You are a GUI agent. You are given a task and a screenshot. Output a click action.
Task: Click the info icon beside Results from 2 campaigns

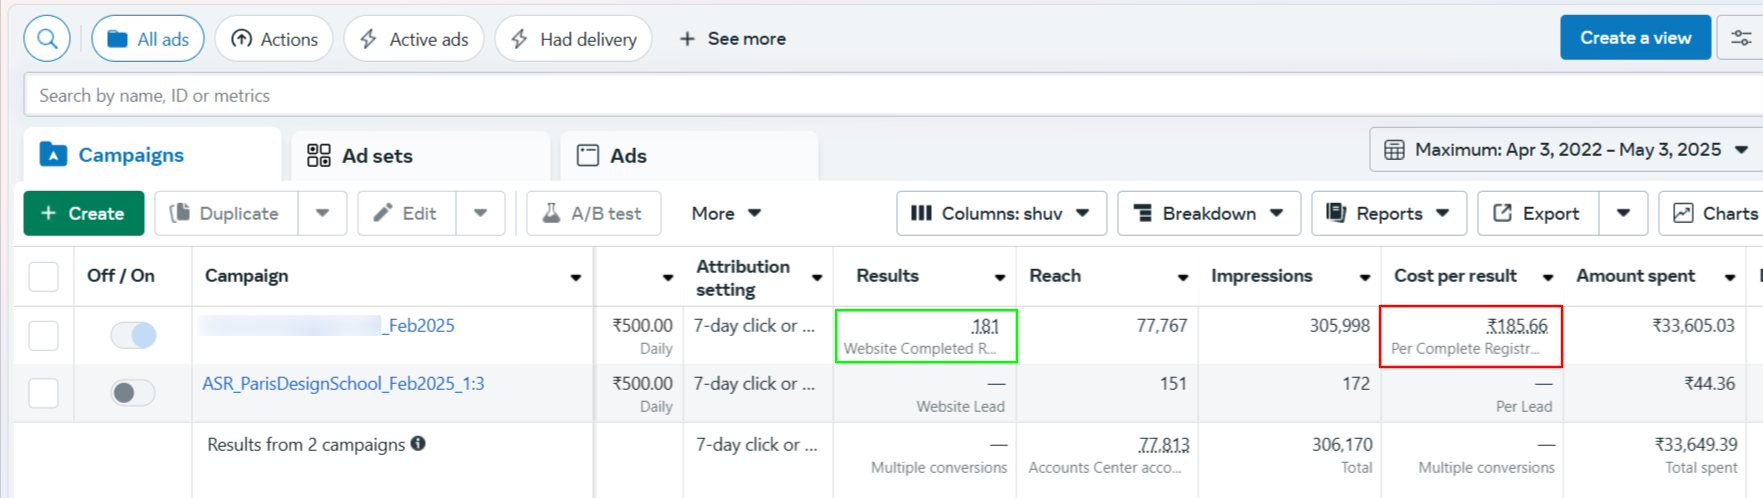(x=418, y=443)
